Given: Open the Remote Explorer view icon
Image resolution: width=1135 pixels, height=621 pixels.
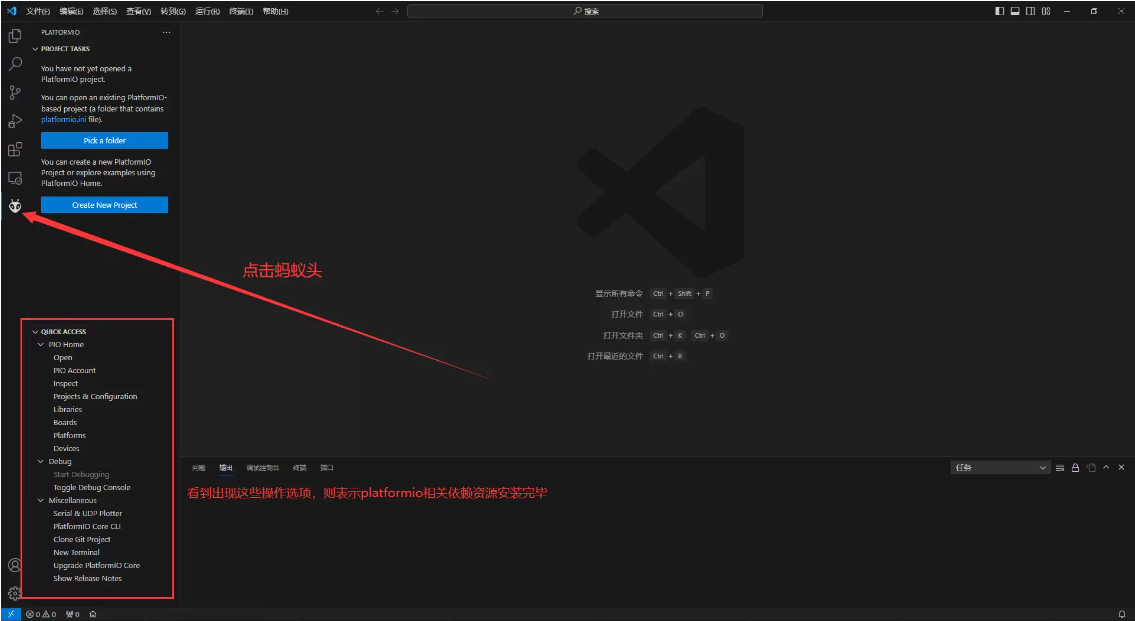Looking at the screenshot, I should click(14, 178).
